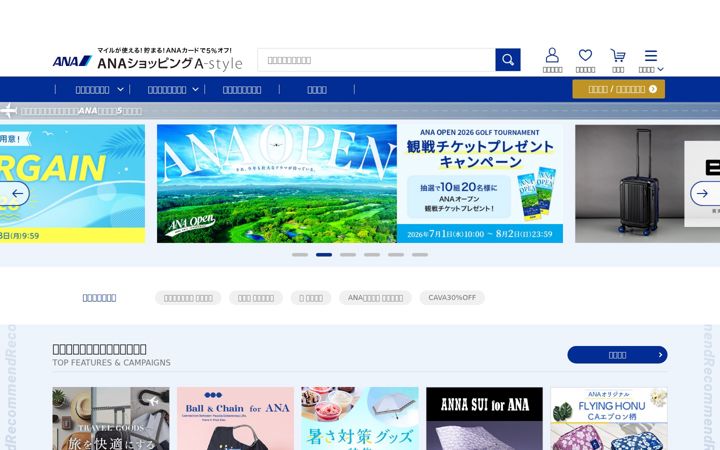Focus the product search input field

pyautogui.click(x=376, y=60)
